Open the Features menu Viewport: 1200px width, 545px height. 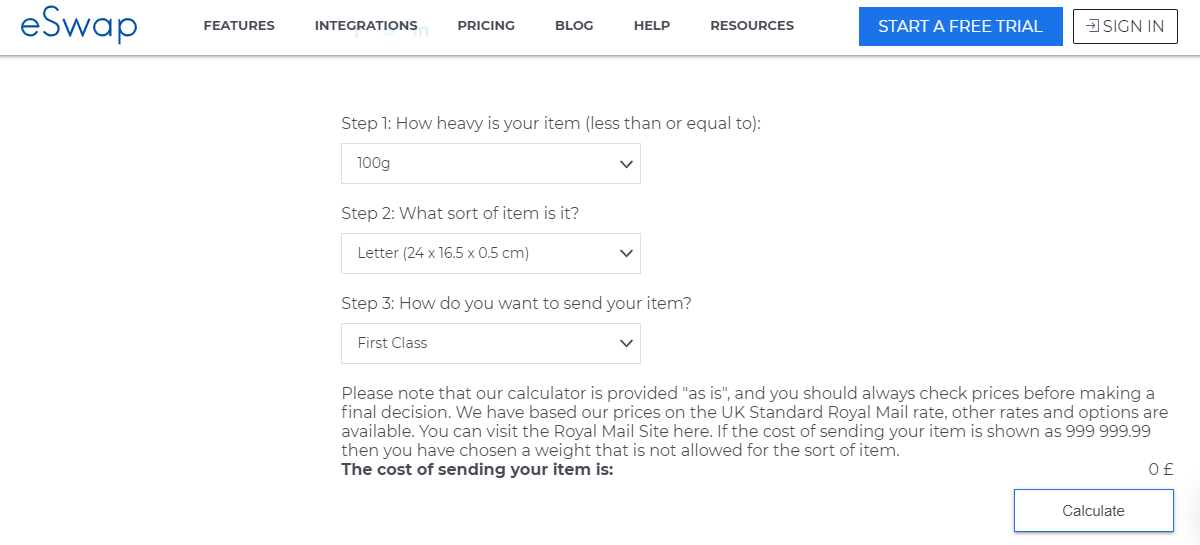(239, 26)
